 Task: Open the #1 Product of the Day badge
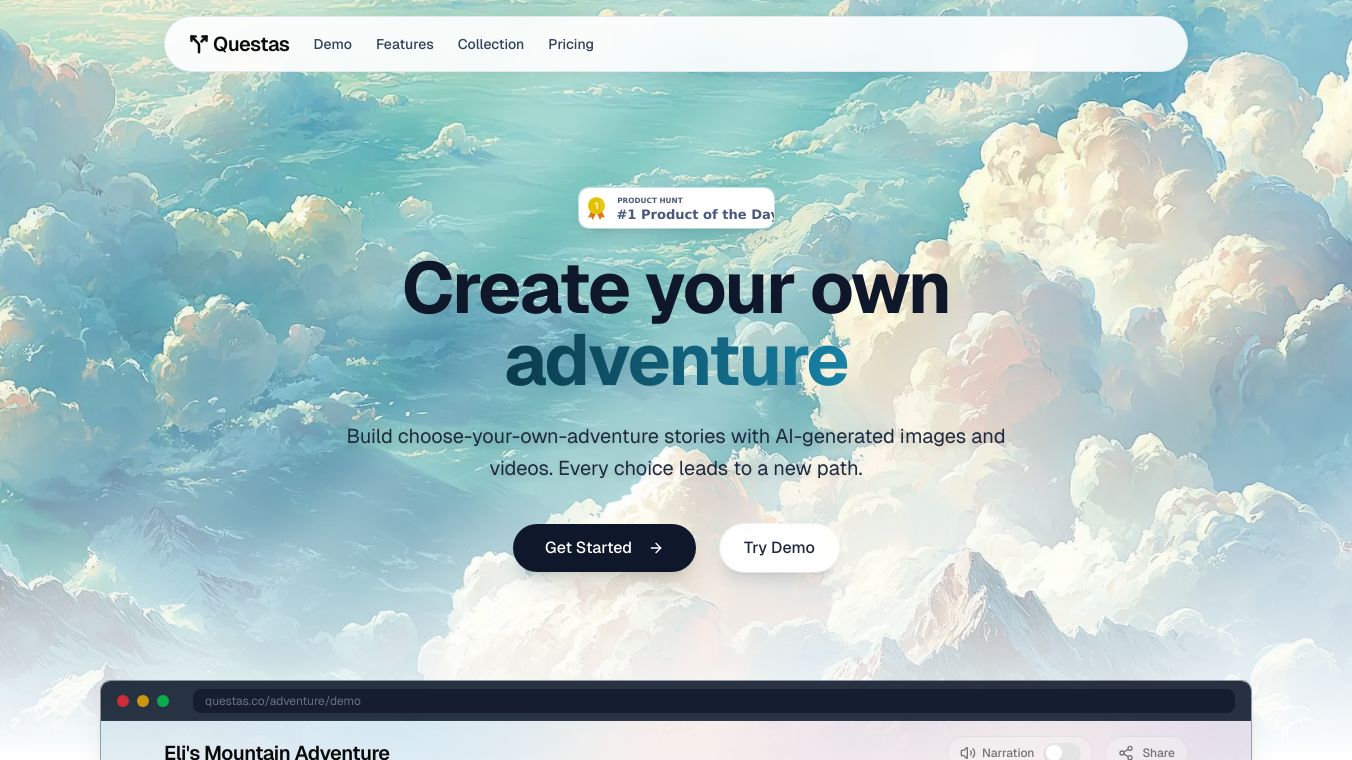[x=677, y=208]
